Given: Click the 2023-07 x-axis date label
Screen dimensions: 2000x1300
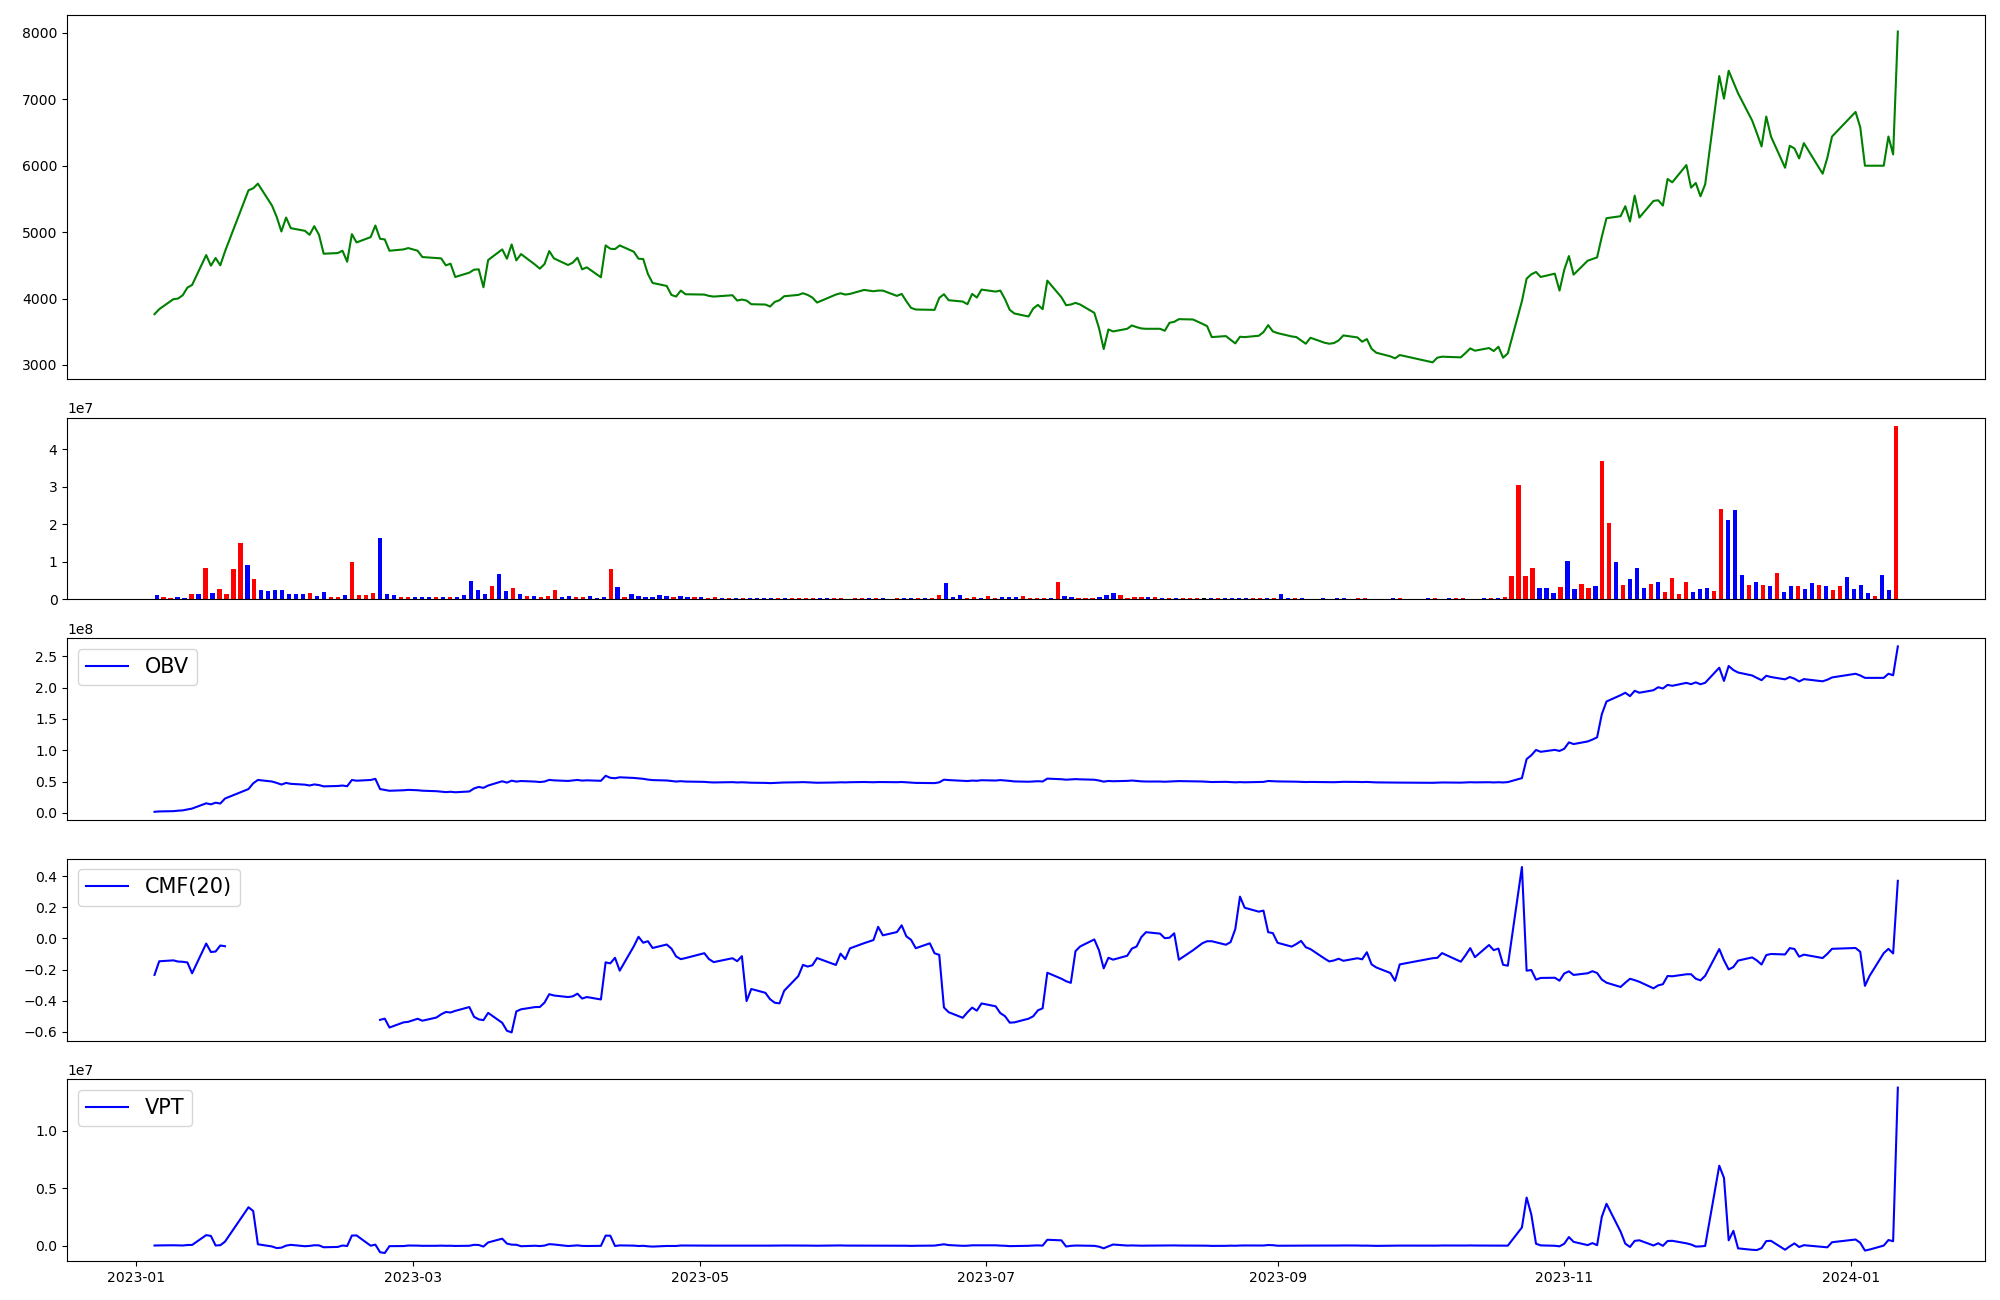Looking at the screenshot, I should click(x=986, y=1277).
